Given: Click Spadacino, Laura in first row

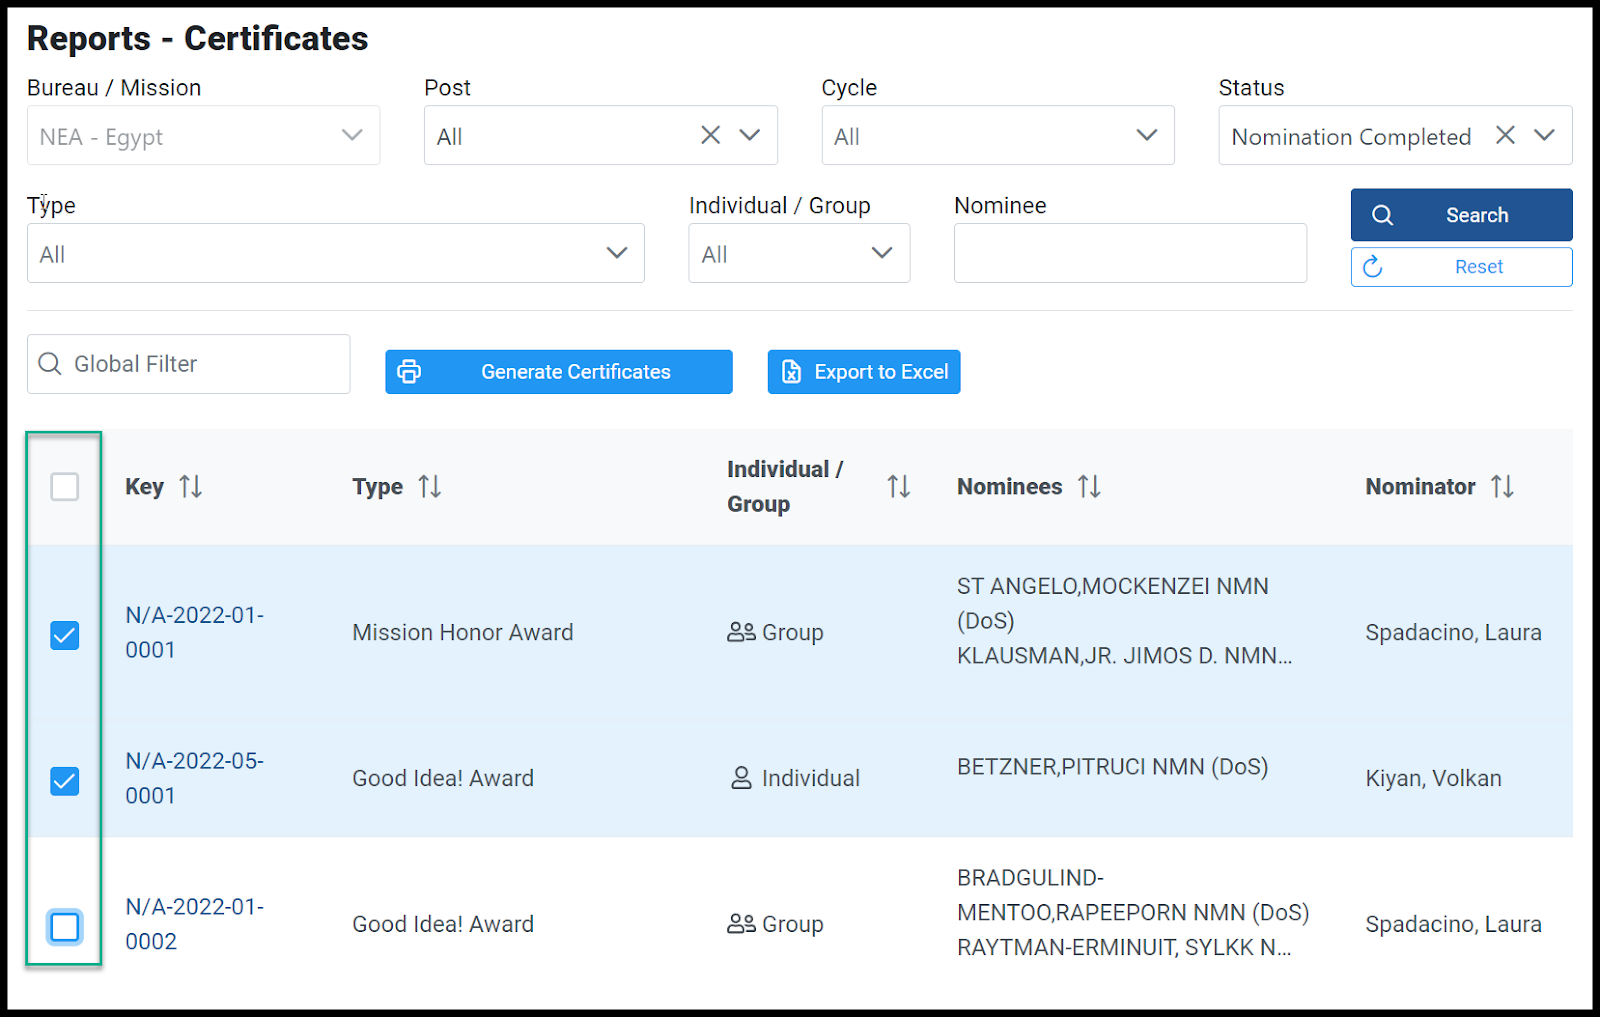Looking at the screenshot, I should (x=1453, y=633).
